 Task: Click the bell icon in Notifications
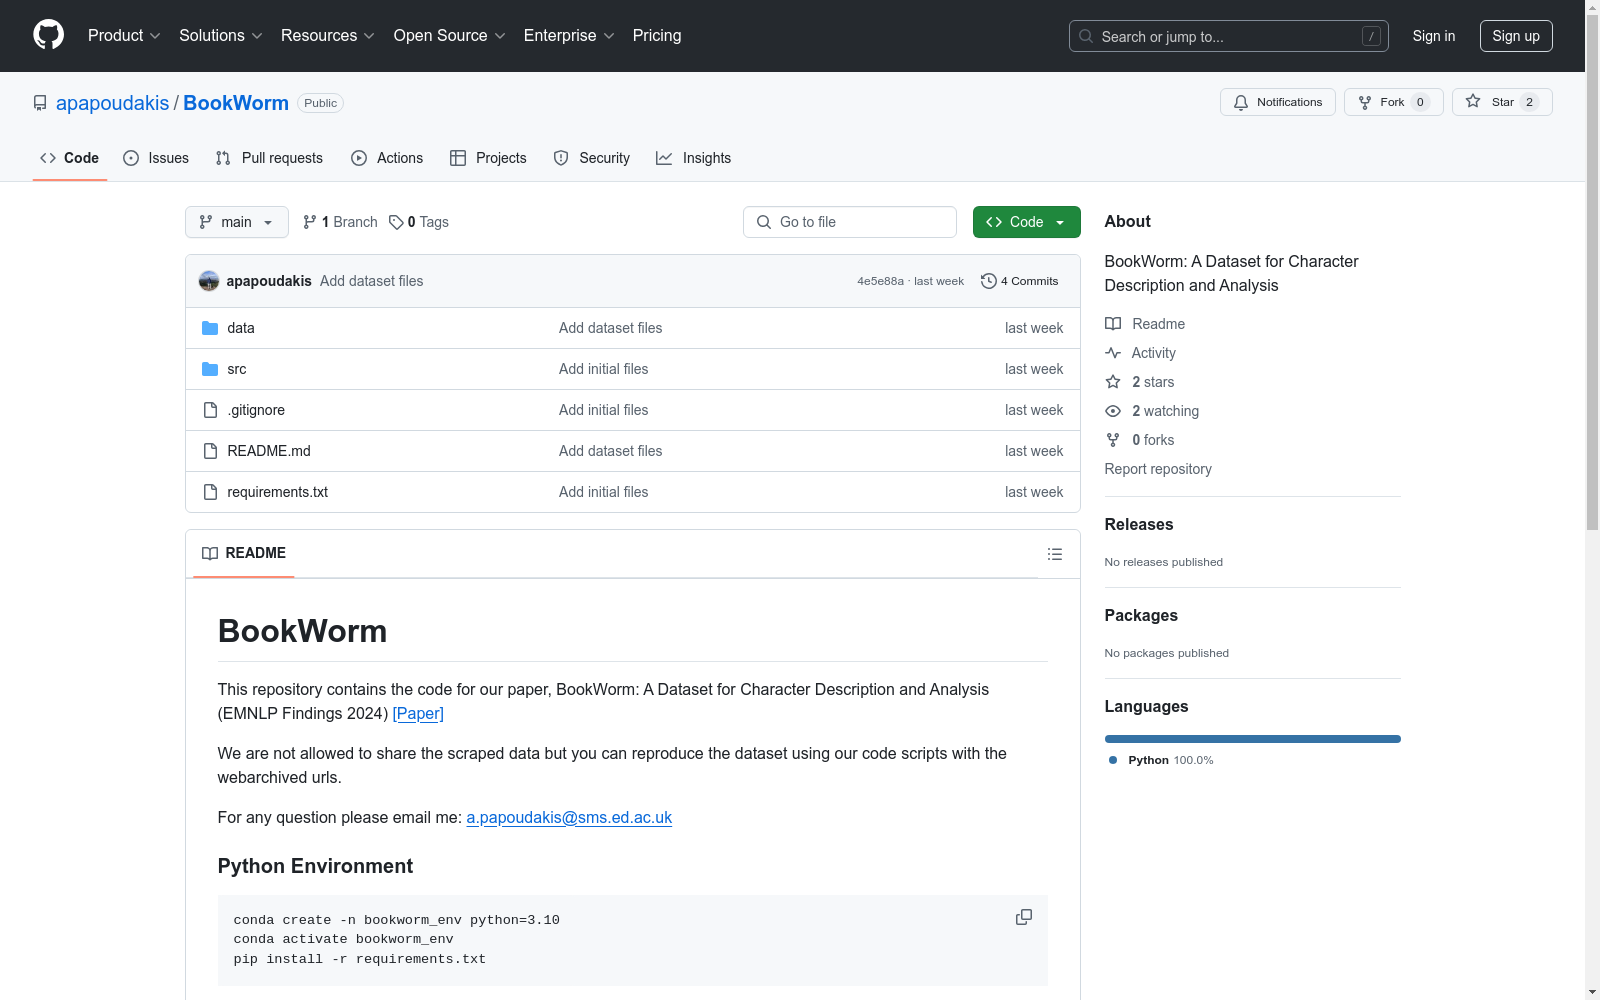tap(1241, 102)
